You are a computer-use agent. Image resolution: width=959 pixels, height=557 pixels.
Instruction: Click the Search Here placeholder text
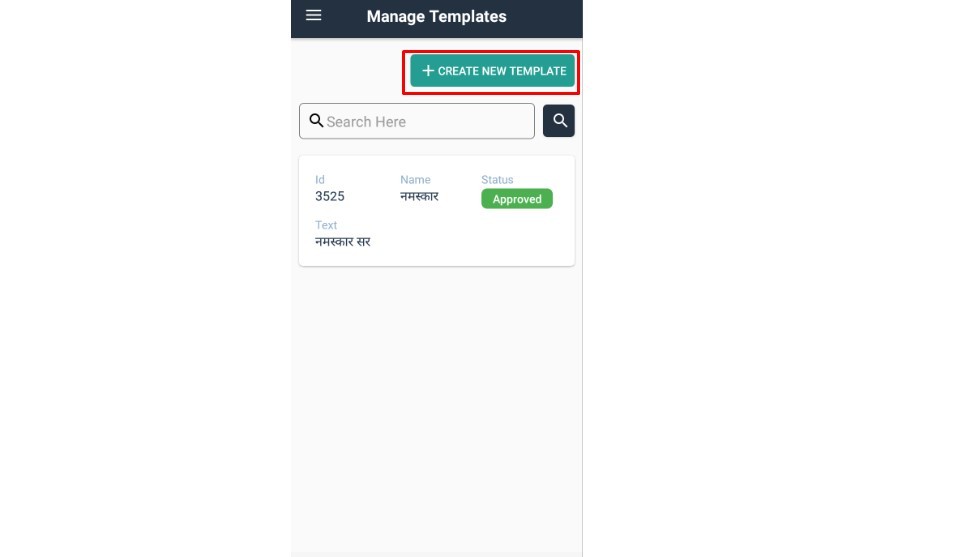(x=366, y=122)
